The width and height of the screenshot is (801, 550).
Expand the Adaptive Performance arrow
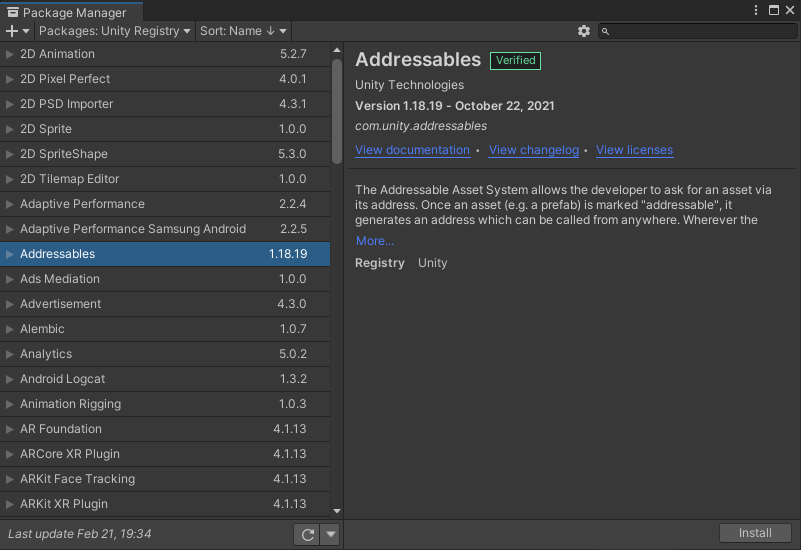pos(9,204)
